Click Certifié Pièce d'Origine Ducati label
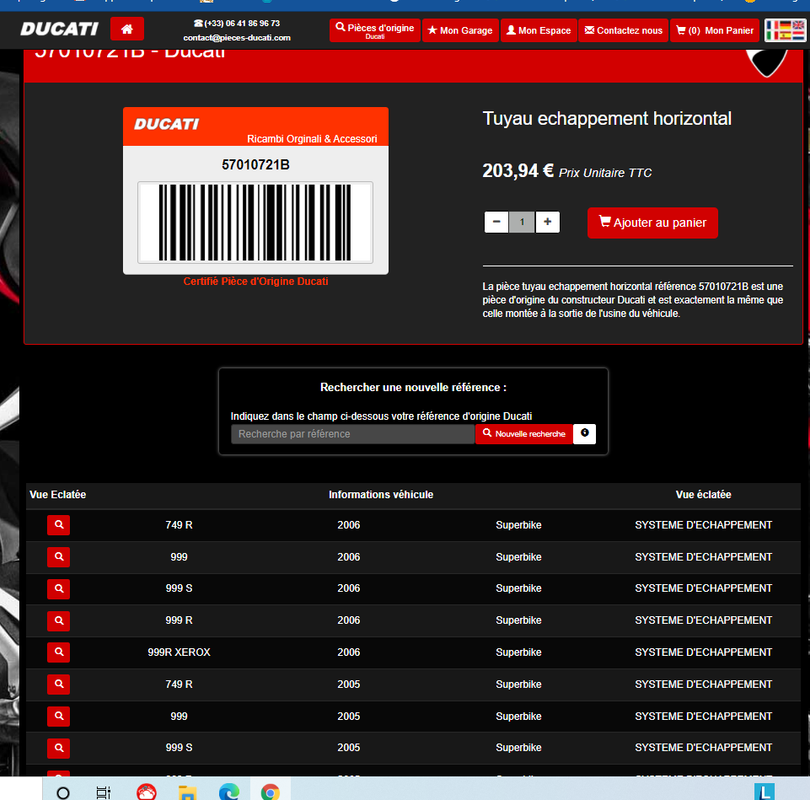The height and width of the screenshot is (800, 810). (256, 281)
